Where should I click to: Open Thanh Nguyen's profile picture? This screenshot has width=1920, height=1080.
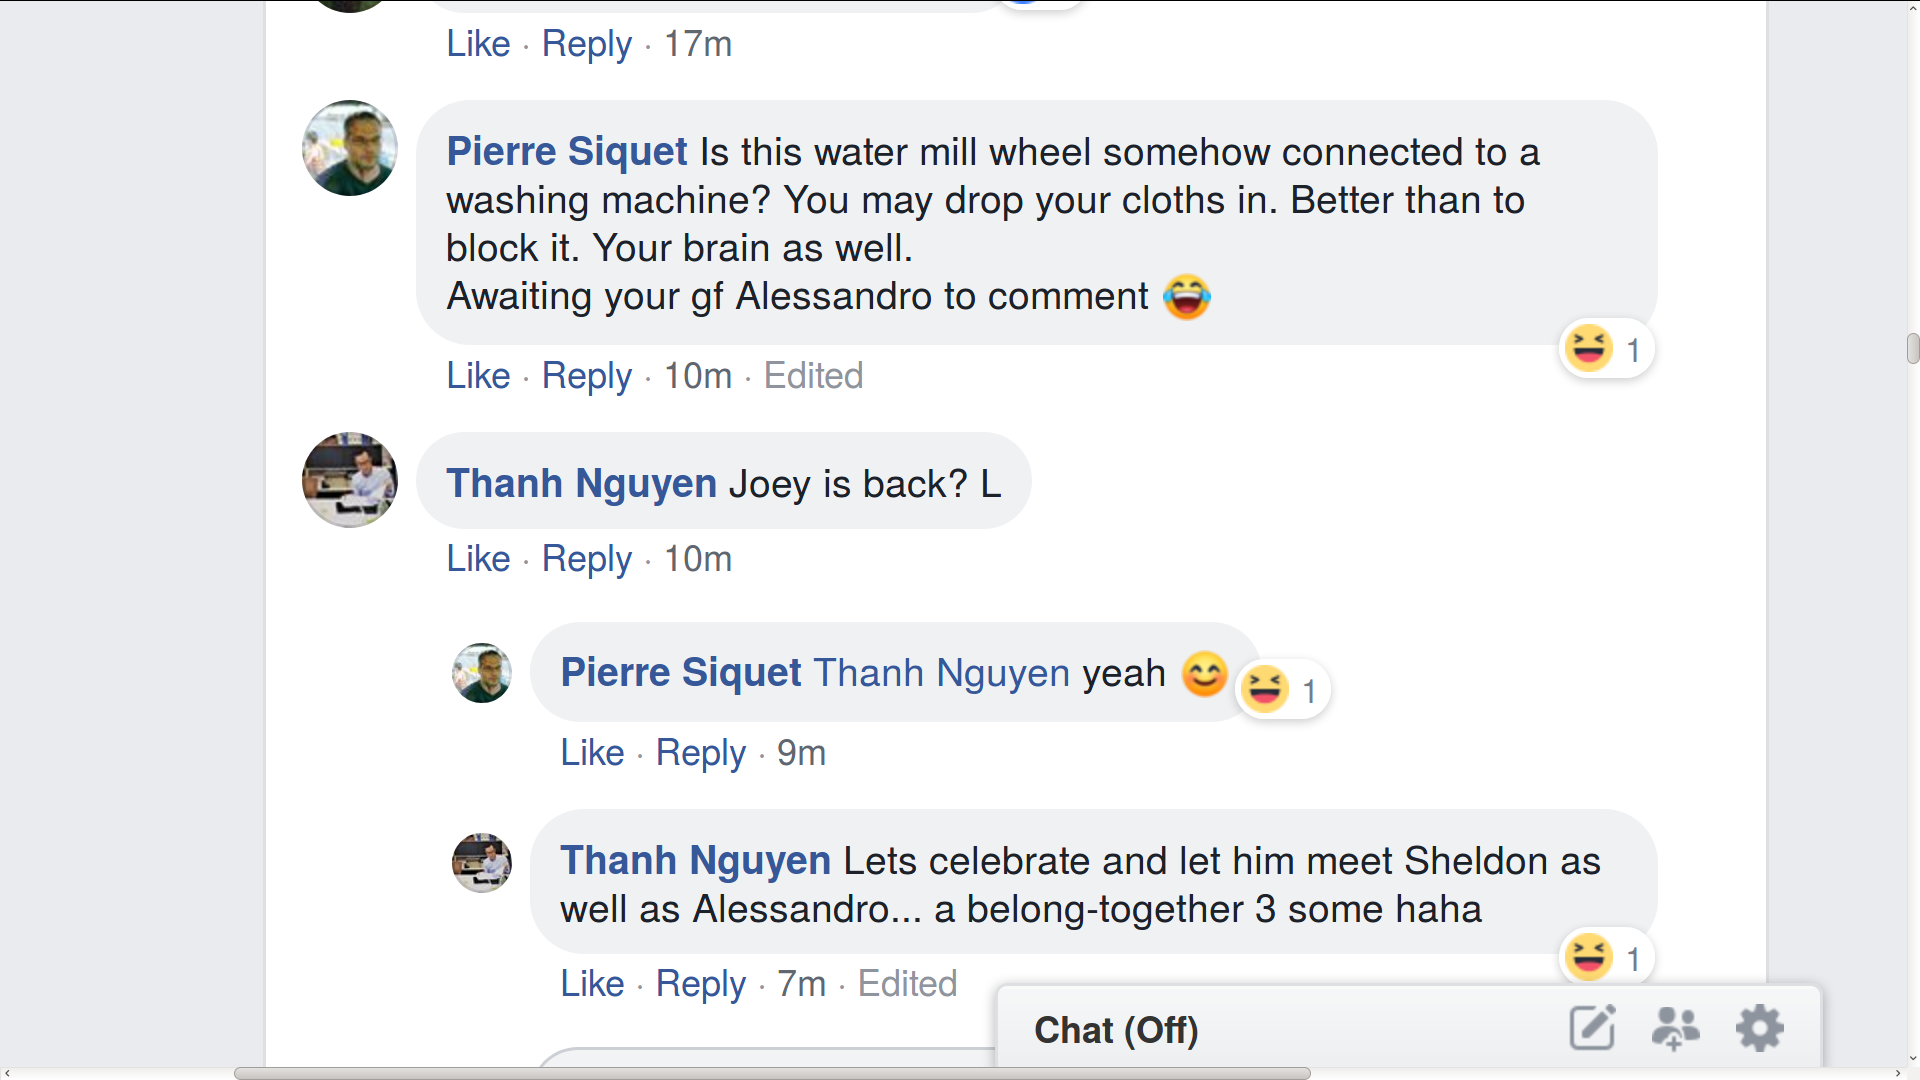349,479
